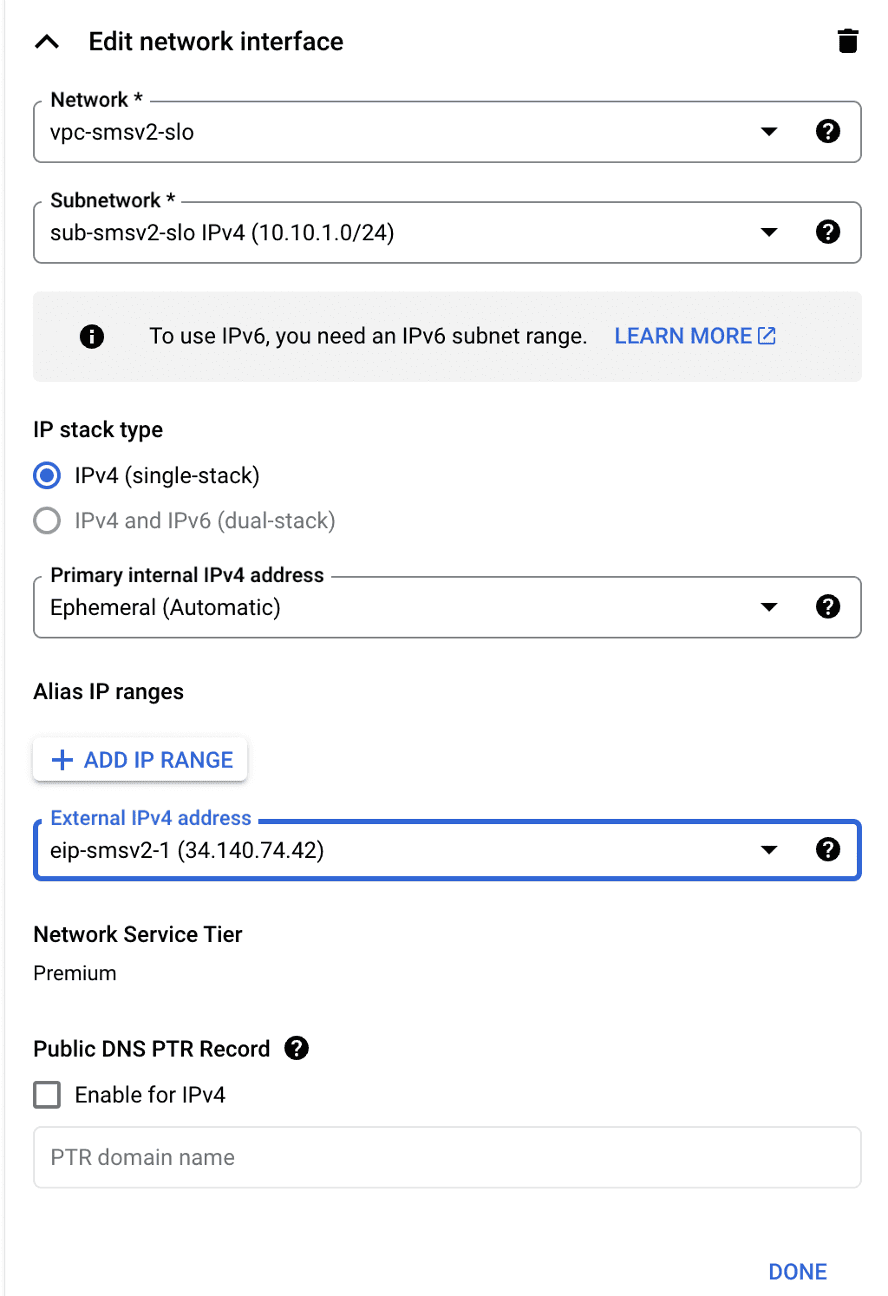
Task: Open help for External IPv4 address
Action: 827,849
